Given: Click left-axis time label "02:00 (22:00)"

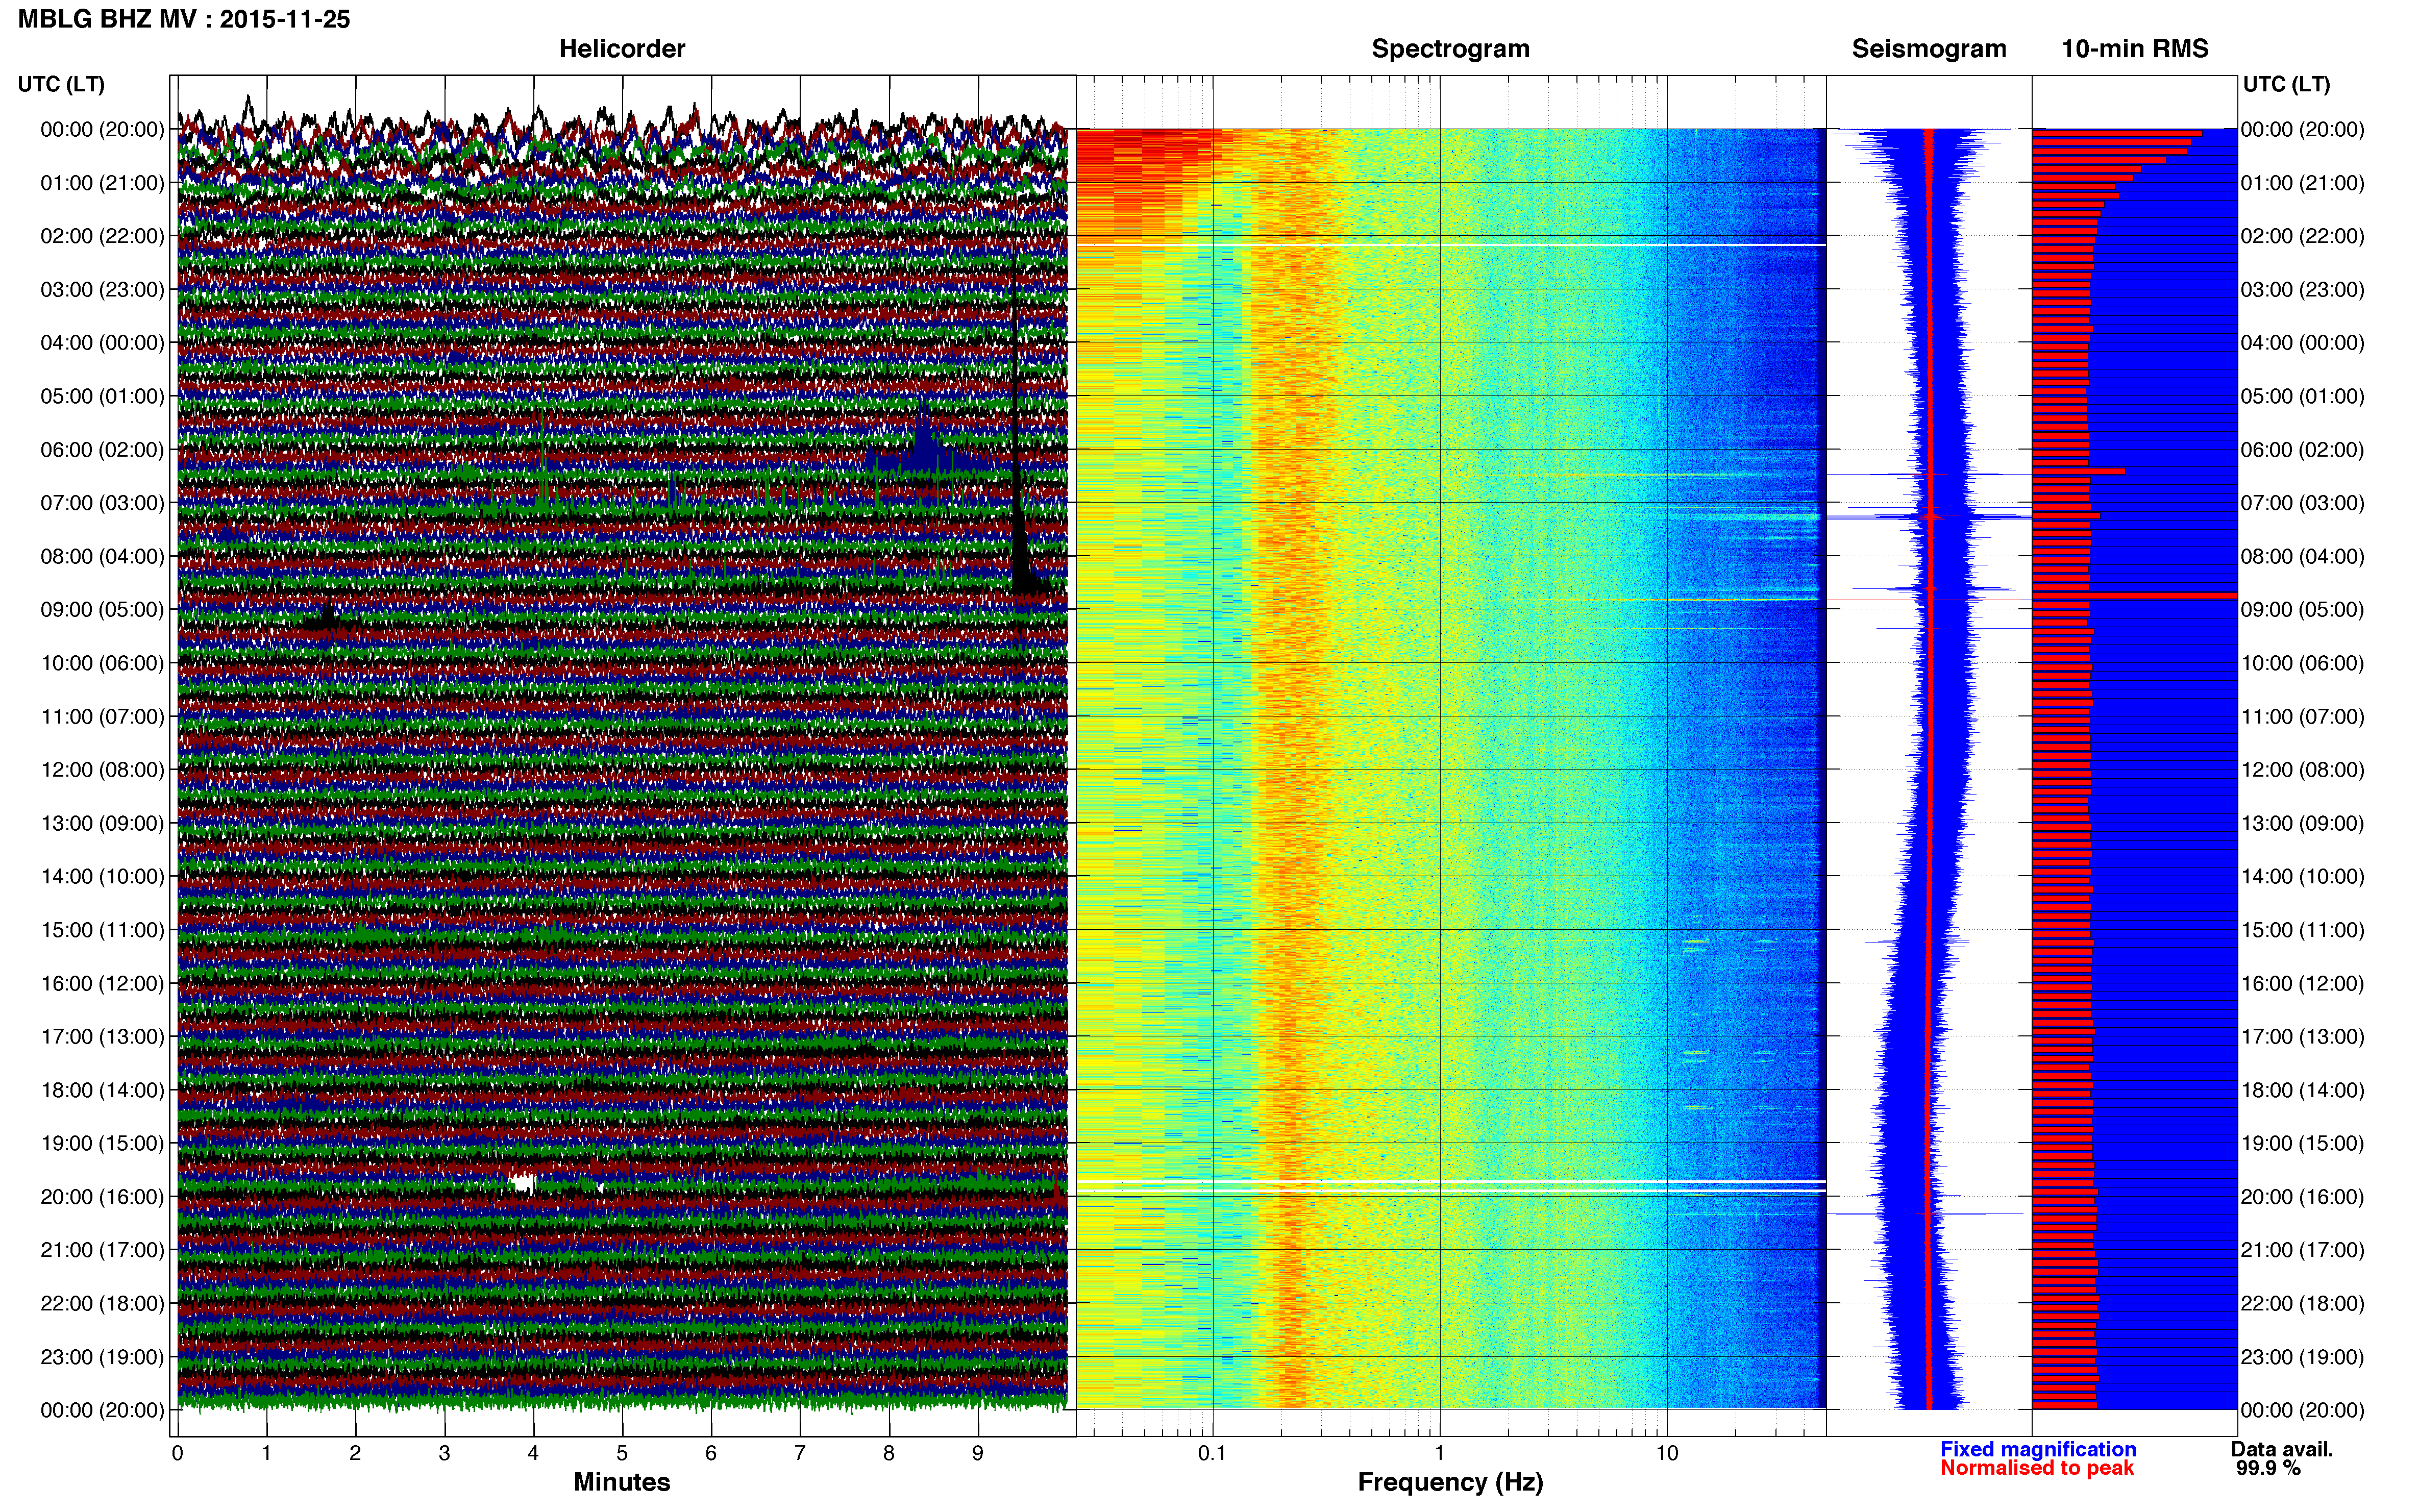Looking at the screenshot, I should coord(102,236).
